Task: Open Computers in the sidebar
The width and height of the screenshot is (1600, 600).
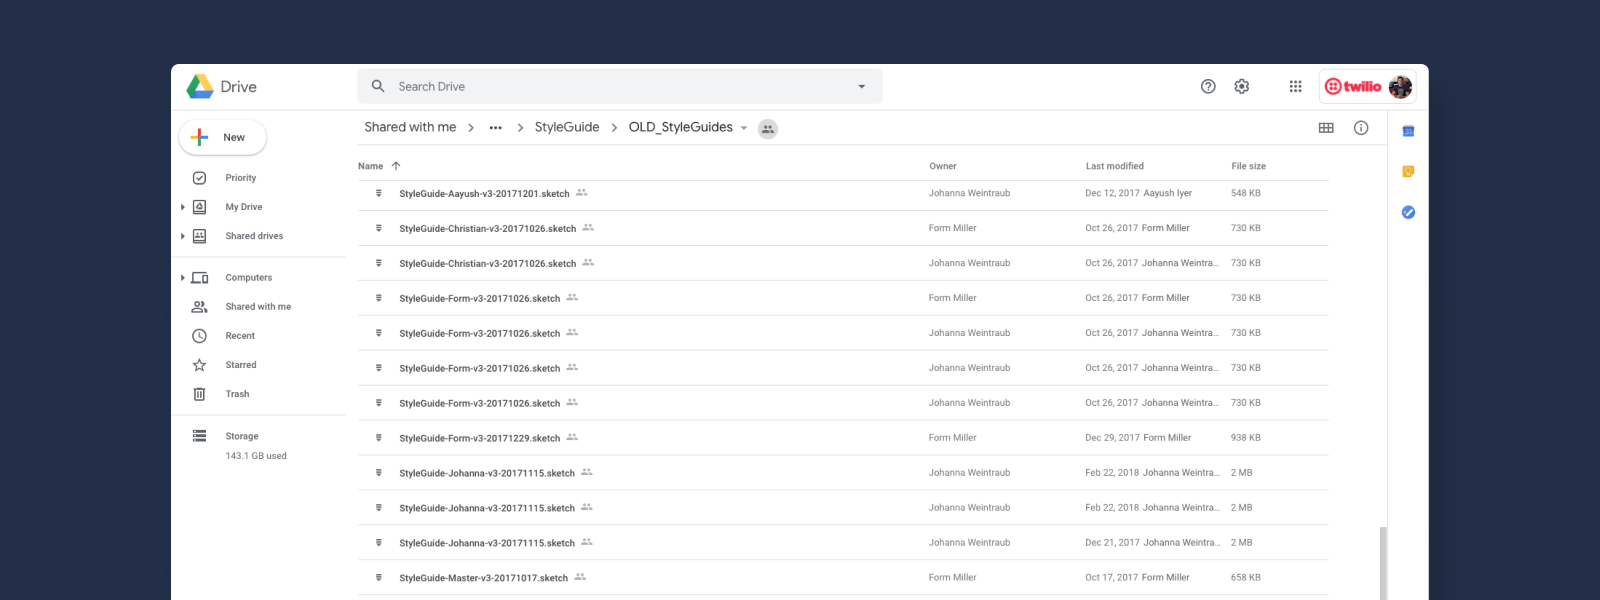Action: pyautogui.click(x=249, y=278)
